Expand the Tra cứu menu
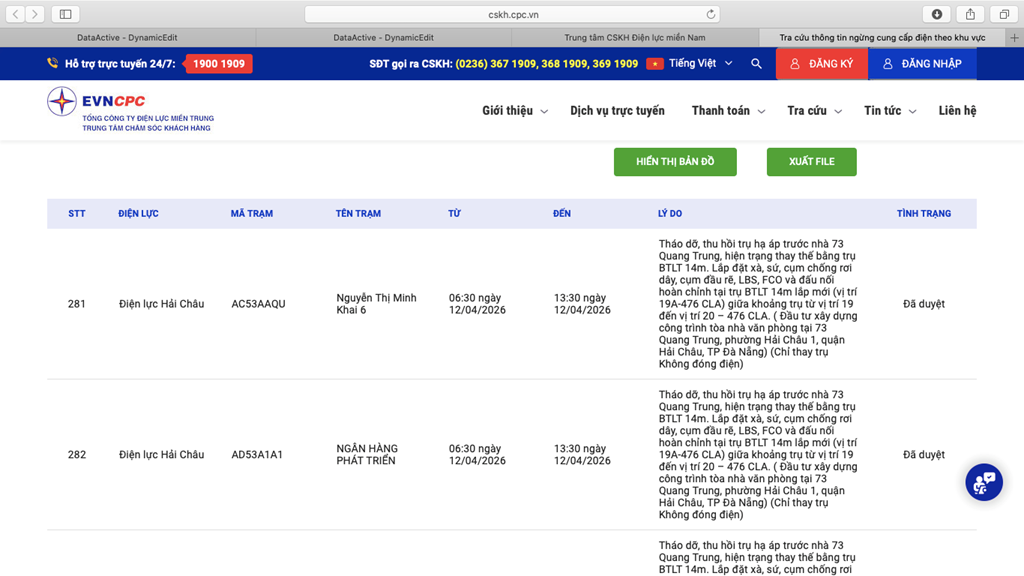Image resolution: width=1024 pixels, height=576 pixels. (814, 111)
